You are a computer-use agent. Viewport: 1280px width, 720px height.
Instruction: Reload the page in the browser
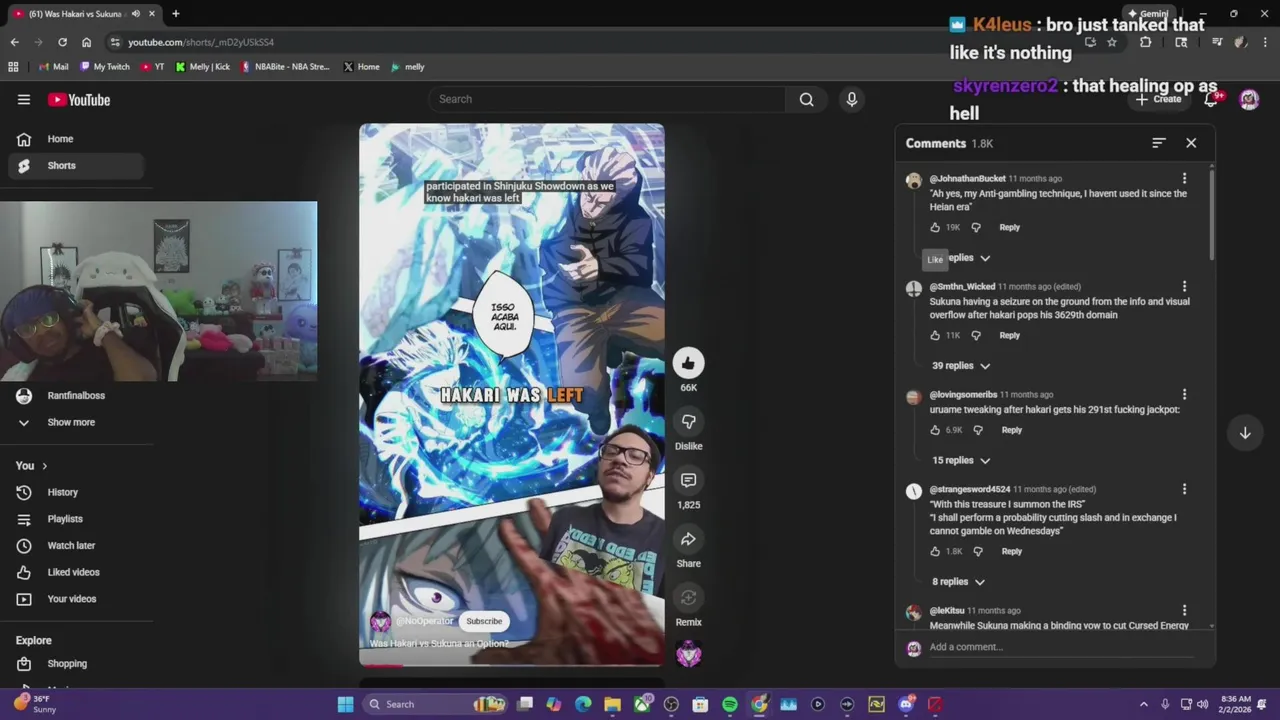click(62, 42)
